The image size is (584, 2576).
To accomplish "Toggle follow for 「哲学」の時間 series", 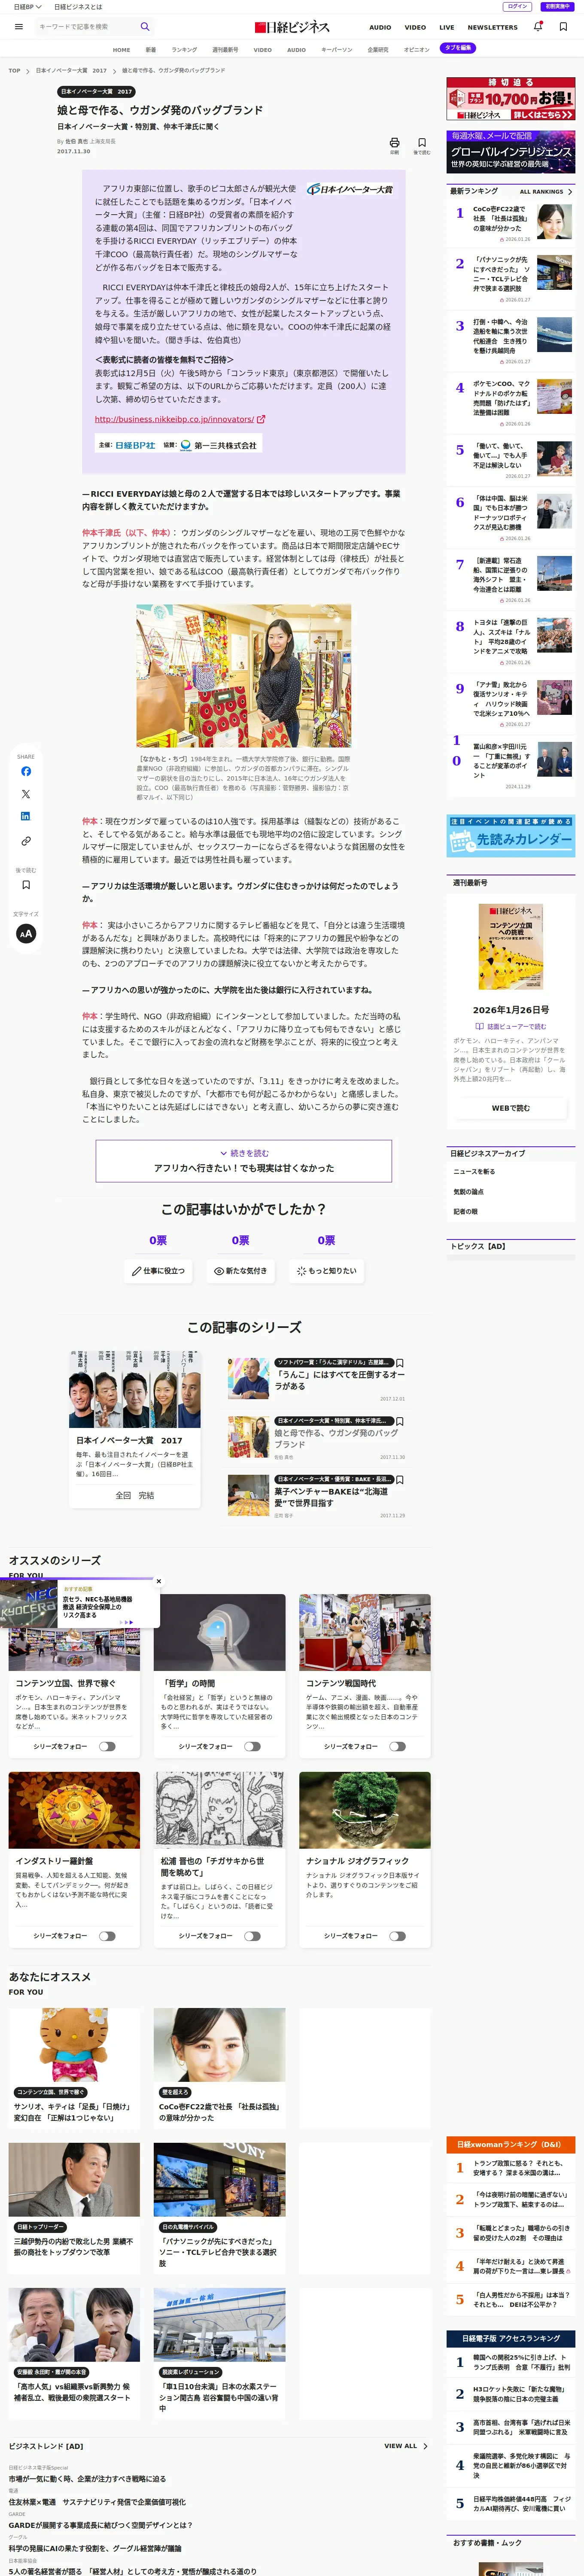I will coord(252,1746).
